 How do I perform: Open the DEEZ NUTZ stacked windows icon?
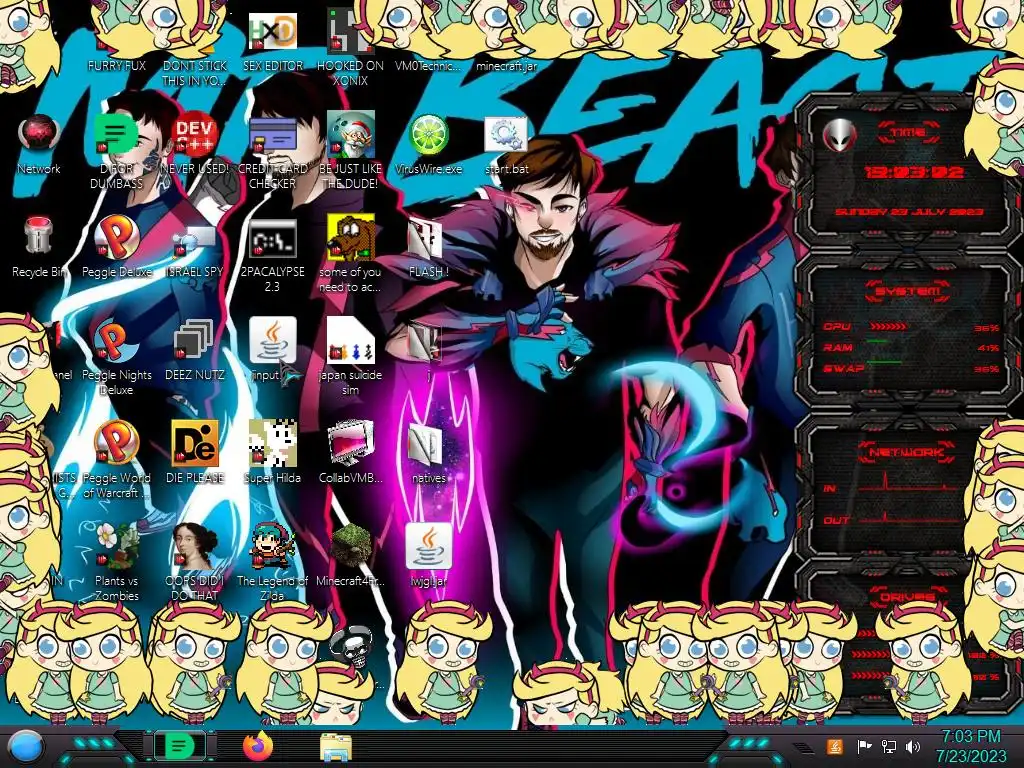195,341
